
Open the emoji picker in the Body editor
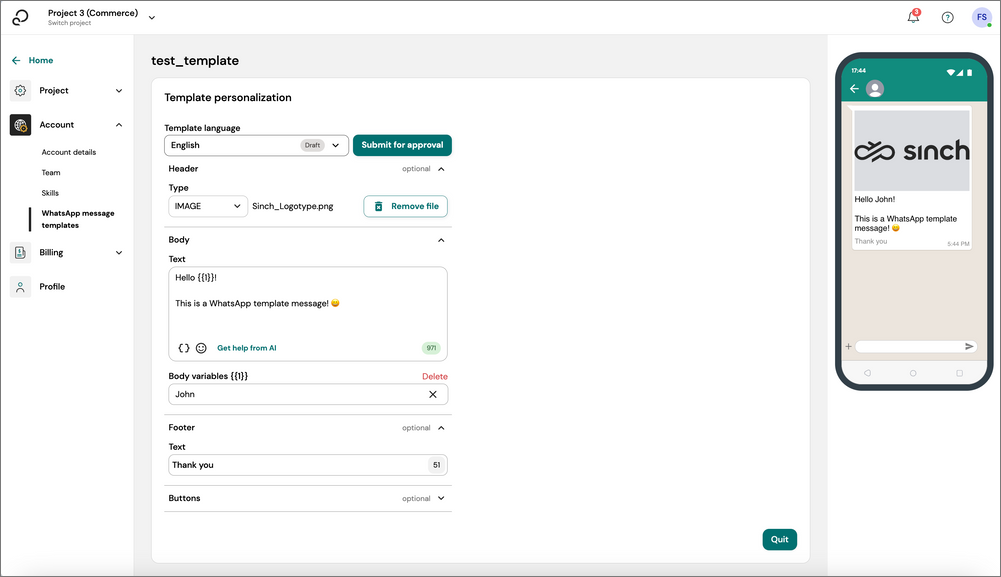202,347
